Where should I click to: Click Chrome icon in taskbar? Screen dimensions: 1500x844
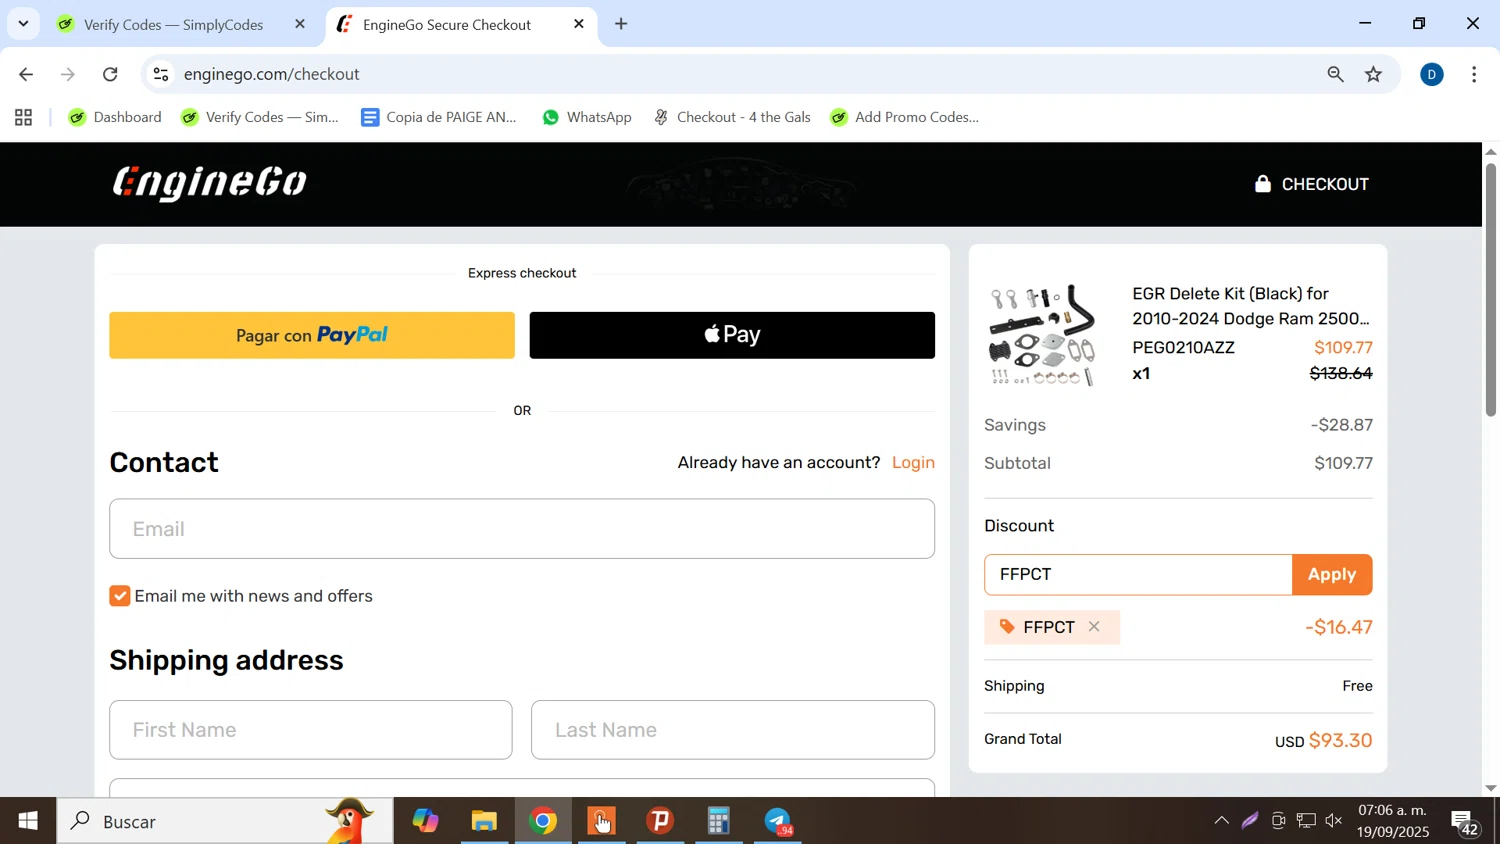point(543,821)
